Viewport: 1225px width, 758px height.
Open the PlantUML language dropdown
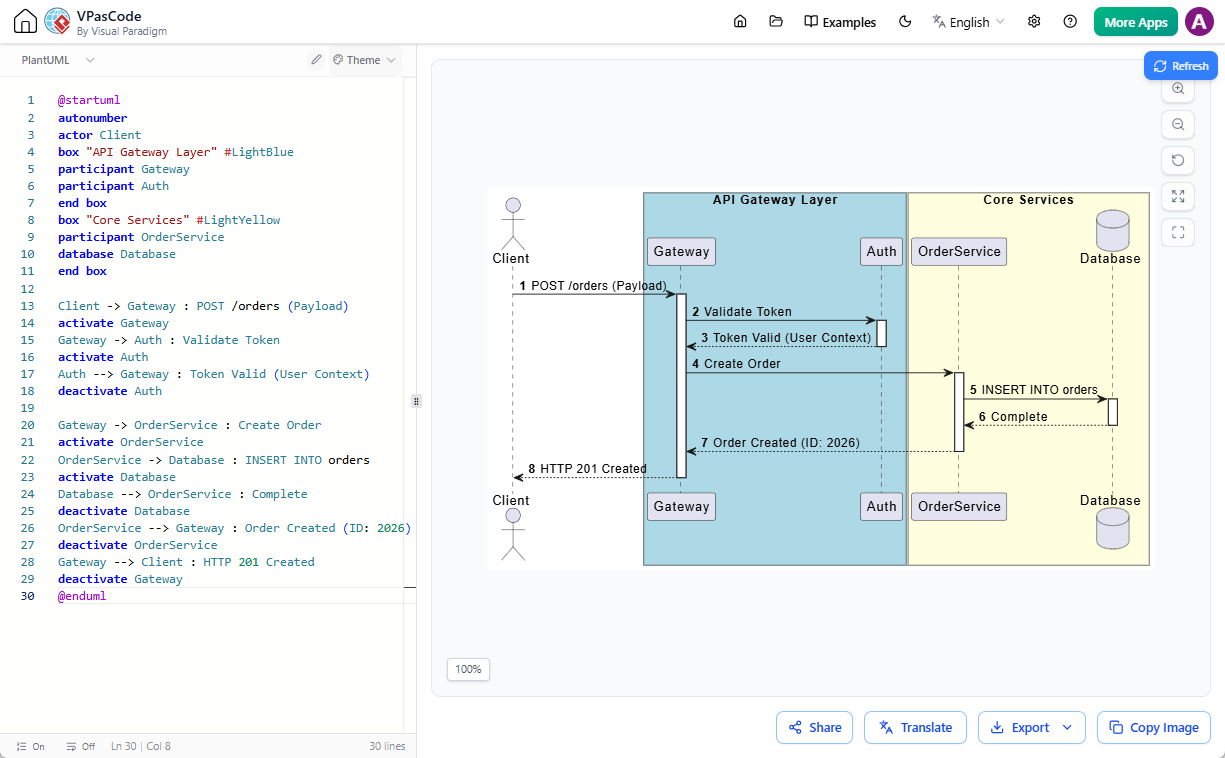click(x=58, y=60)
